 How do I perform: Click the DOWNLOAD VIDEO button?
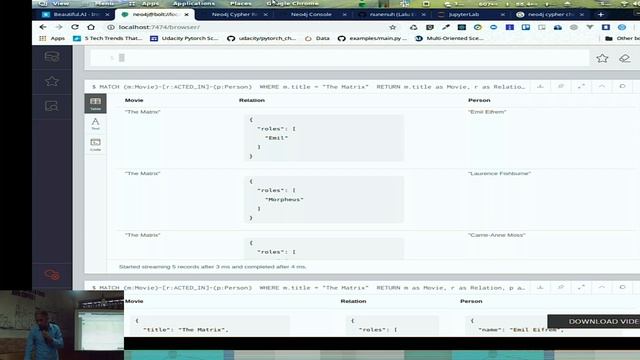point(594,322)
